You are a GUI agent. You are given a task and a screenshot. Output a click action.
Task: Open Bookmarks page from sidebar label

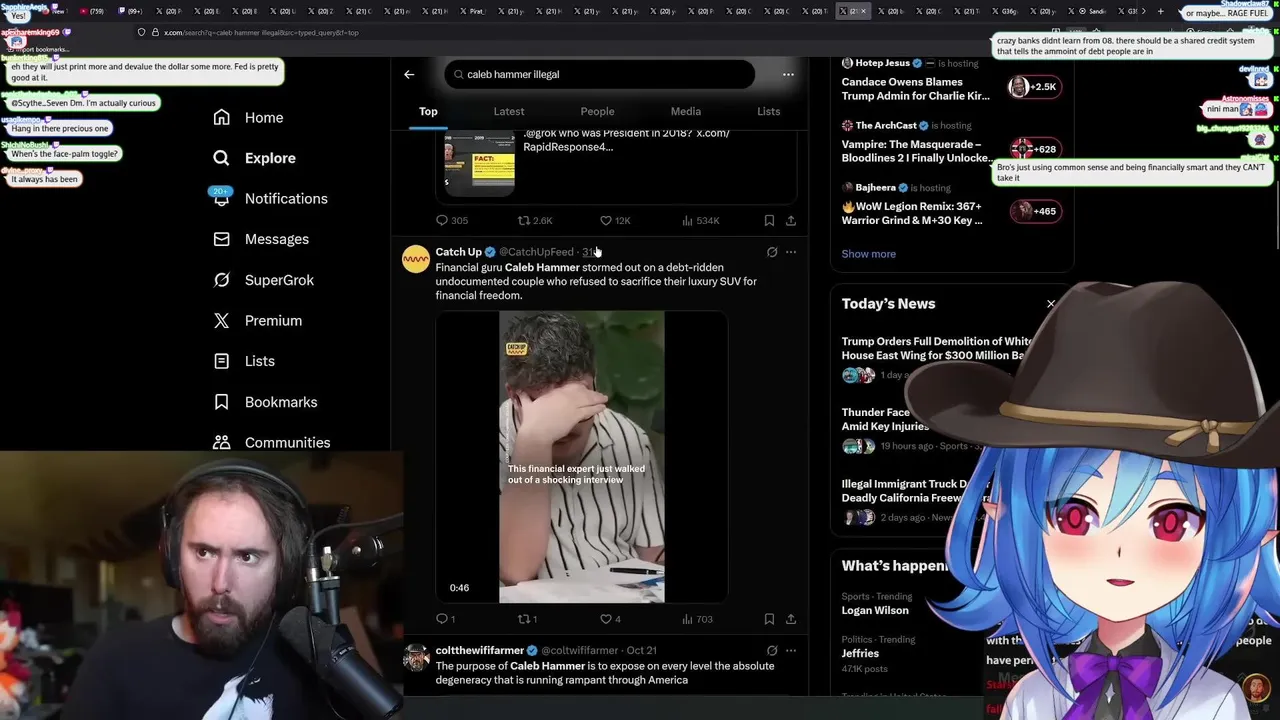(x=281, y=402)
